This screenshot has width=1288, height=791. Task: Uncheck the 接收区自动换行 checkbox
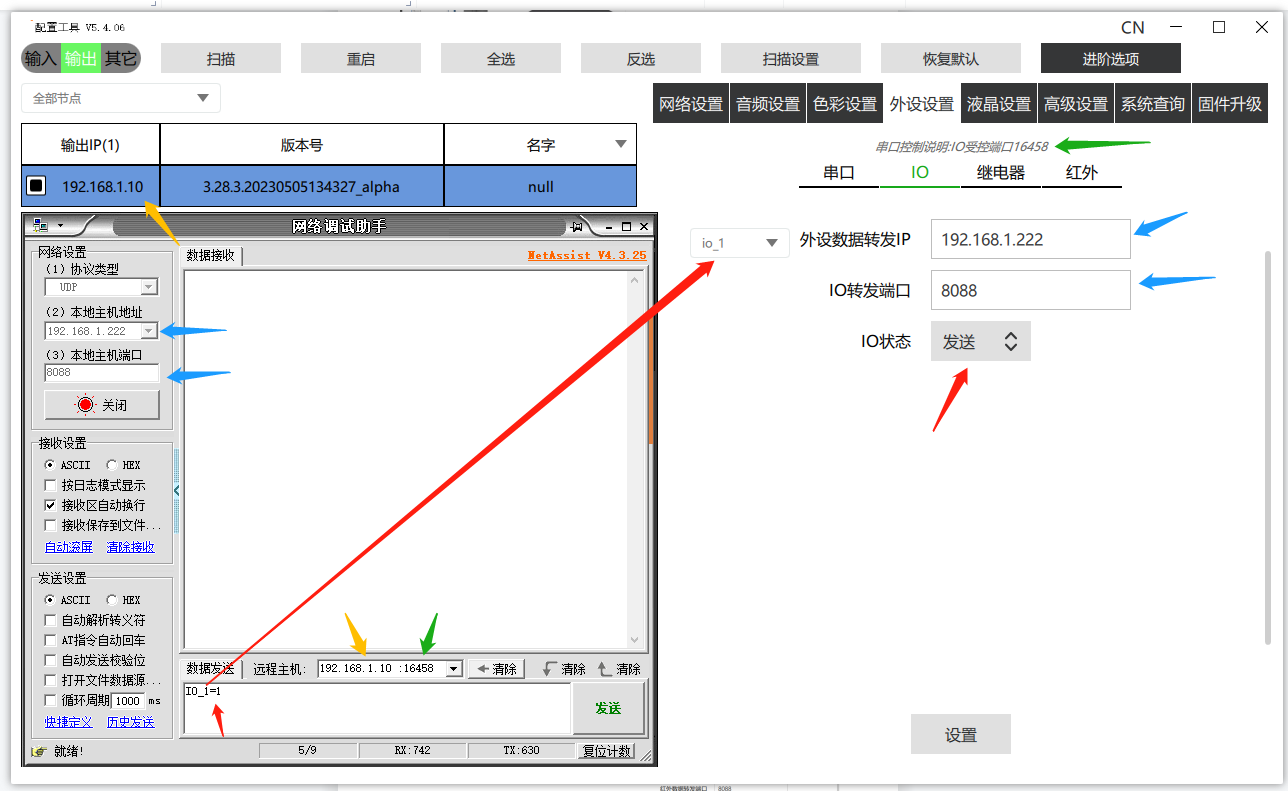click(x=51, y=505)
